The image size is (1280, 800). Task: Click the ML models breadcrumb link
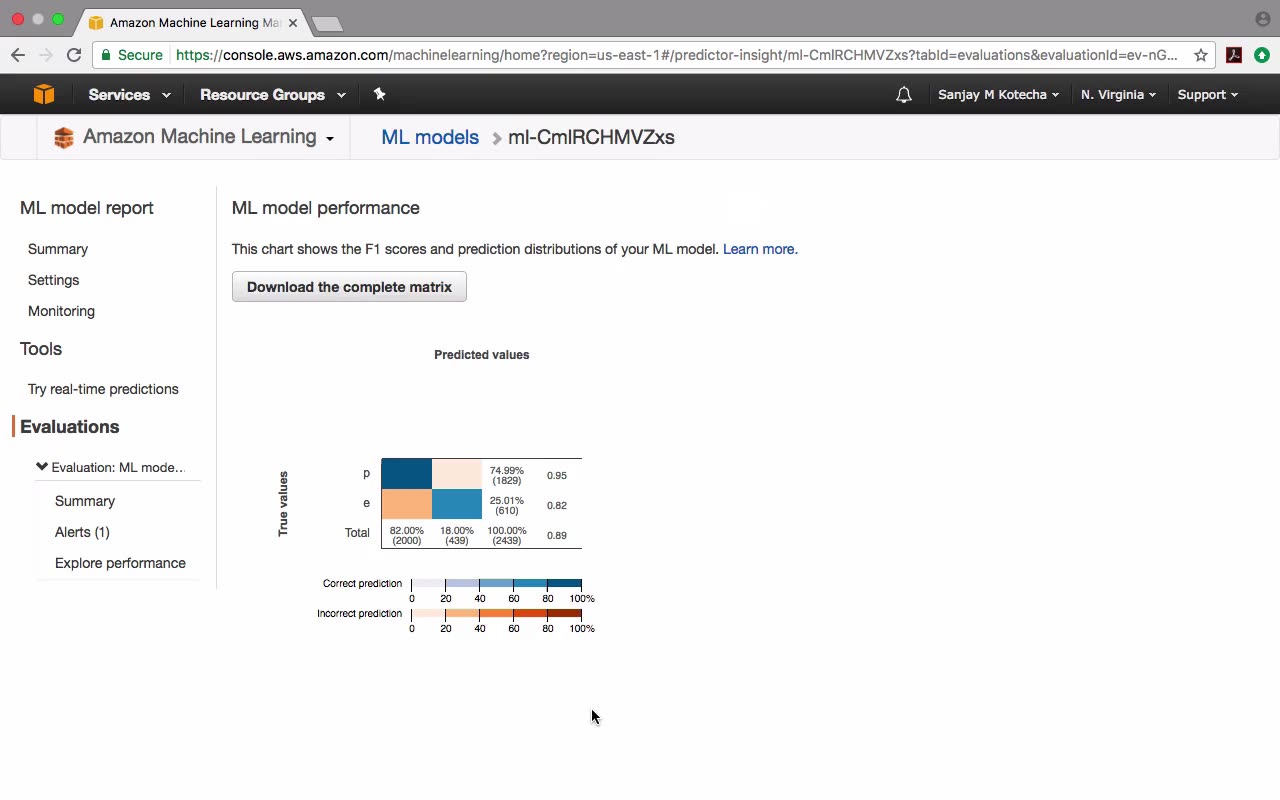pyautogui.click(x=430, y=137)
